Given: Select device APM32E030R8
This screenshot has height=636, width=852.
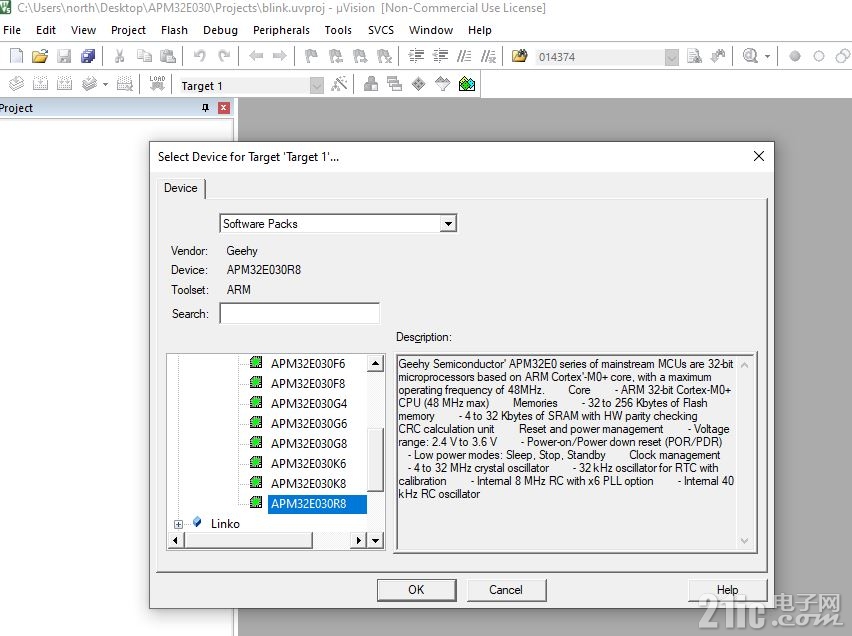Looking at the screenshot, I should [x=317, y=504].
